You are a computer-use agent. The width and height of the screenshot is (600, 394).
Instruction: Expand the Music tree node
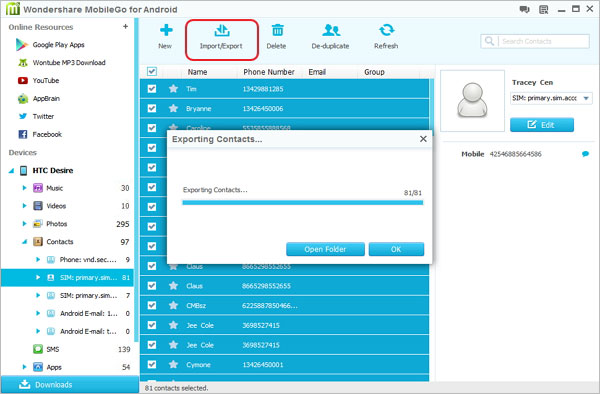coord(24,188)
